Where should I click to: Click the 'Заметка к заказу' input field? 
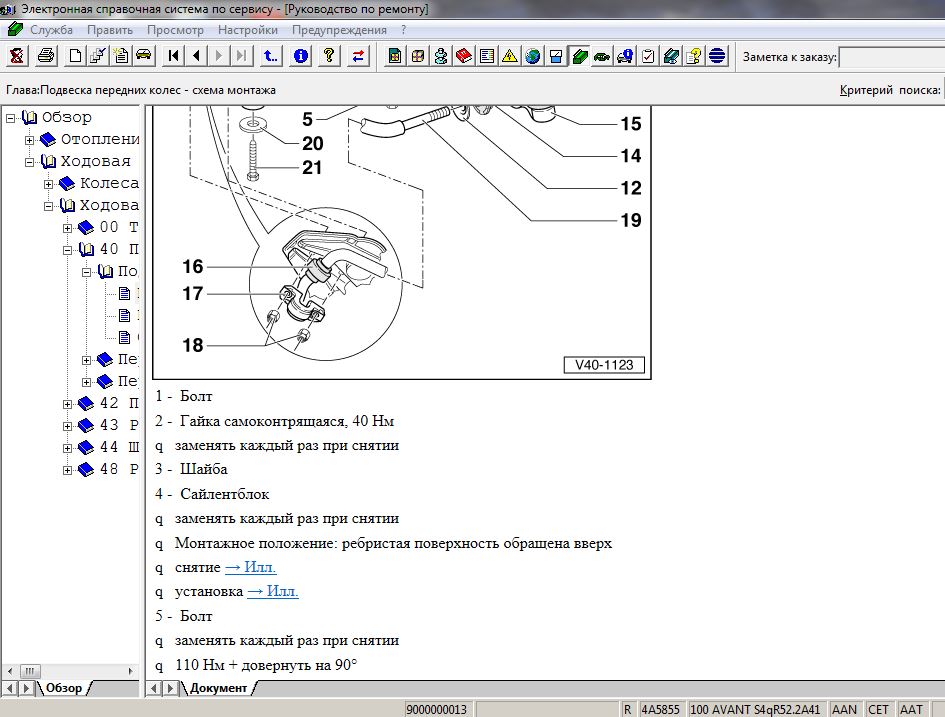[x=890, y=57]
